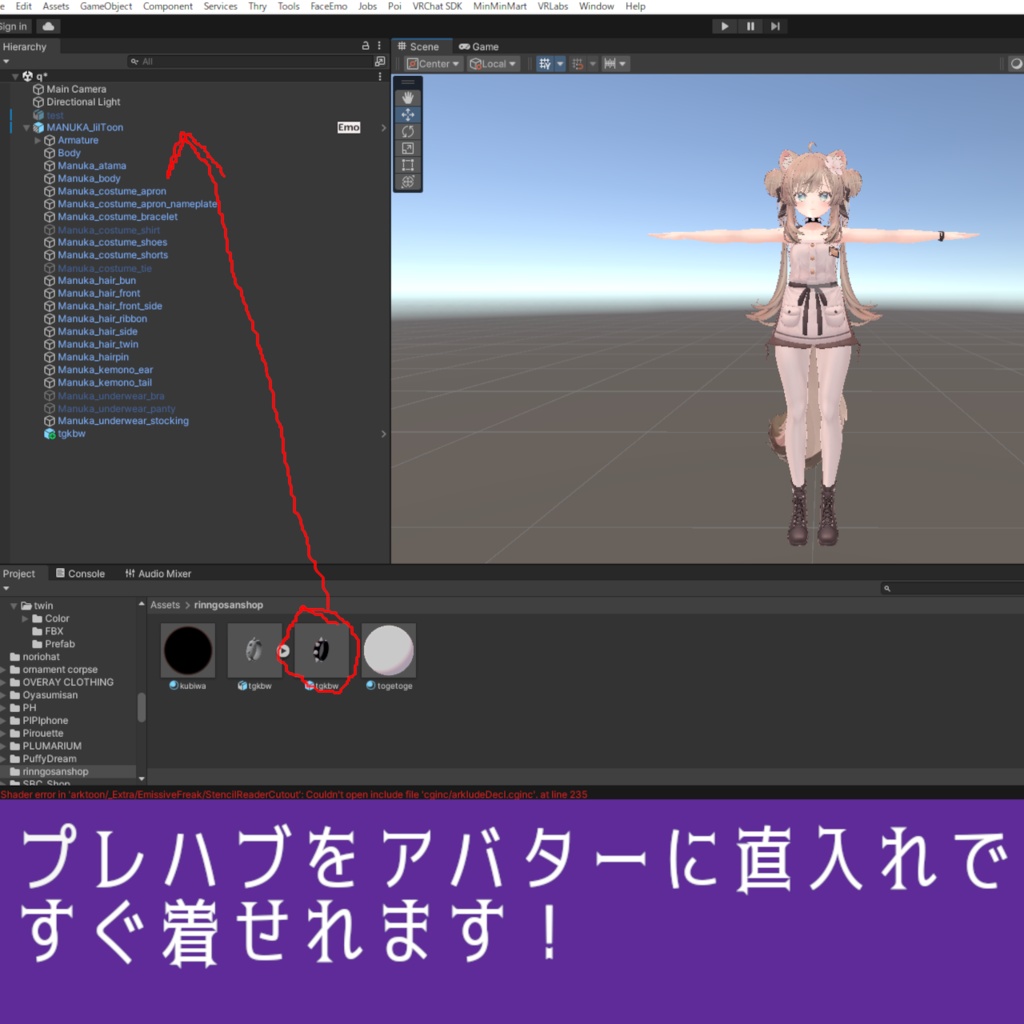Open the GameObject menu
Image resolution: width=1024 pixels, height=1024 pixels.
106,7
